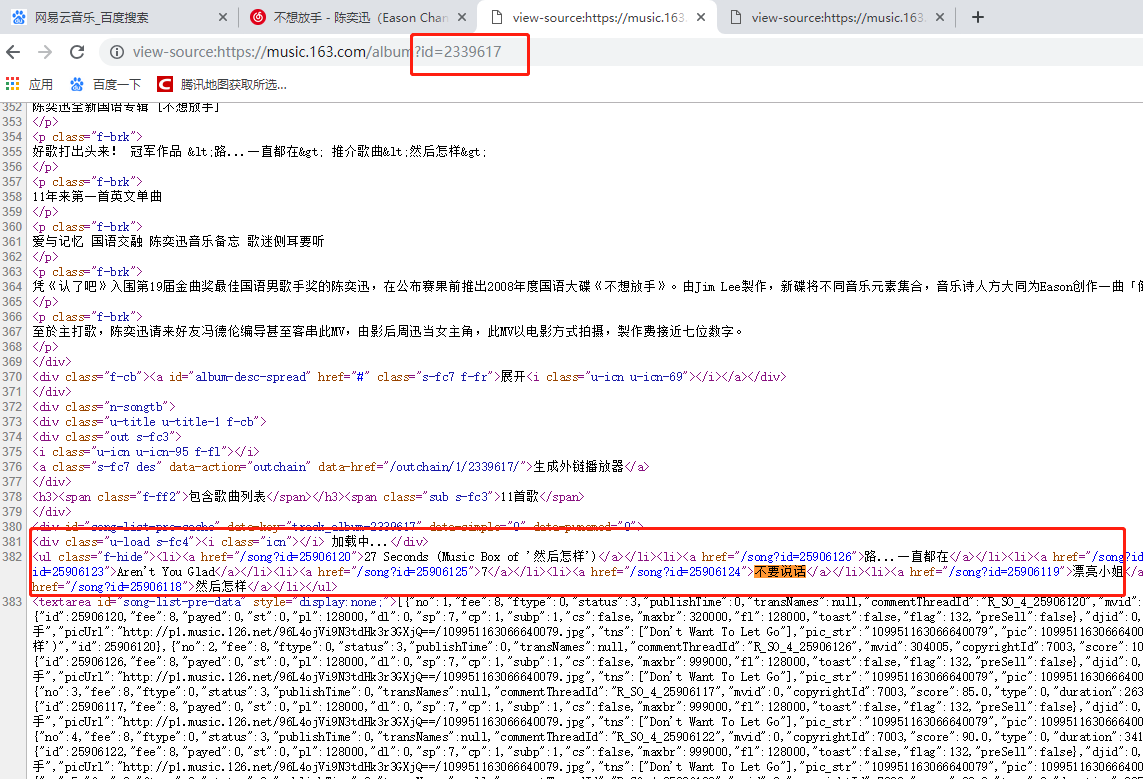The width and height of the screenshot is (1143, 779).
Task: Click the 11首歌 text on line 378
Action: [x=519, y=497]
